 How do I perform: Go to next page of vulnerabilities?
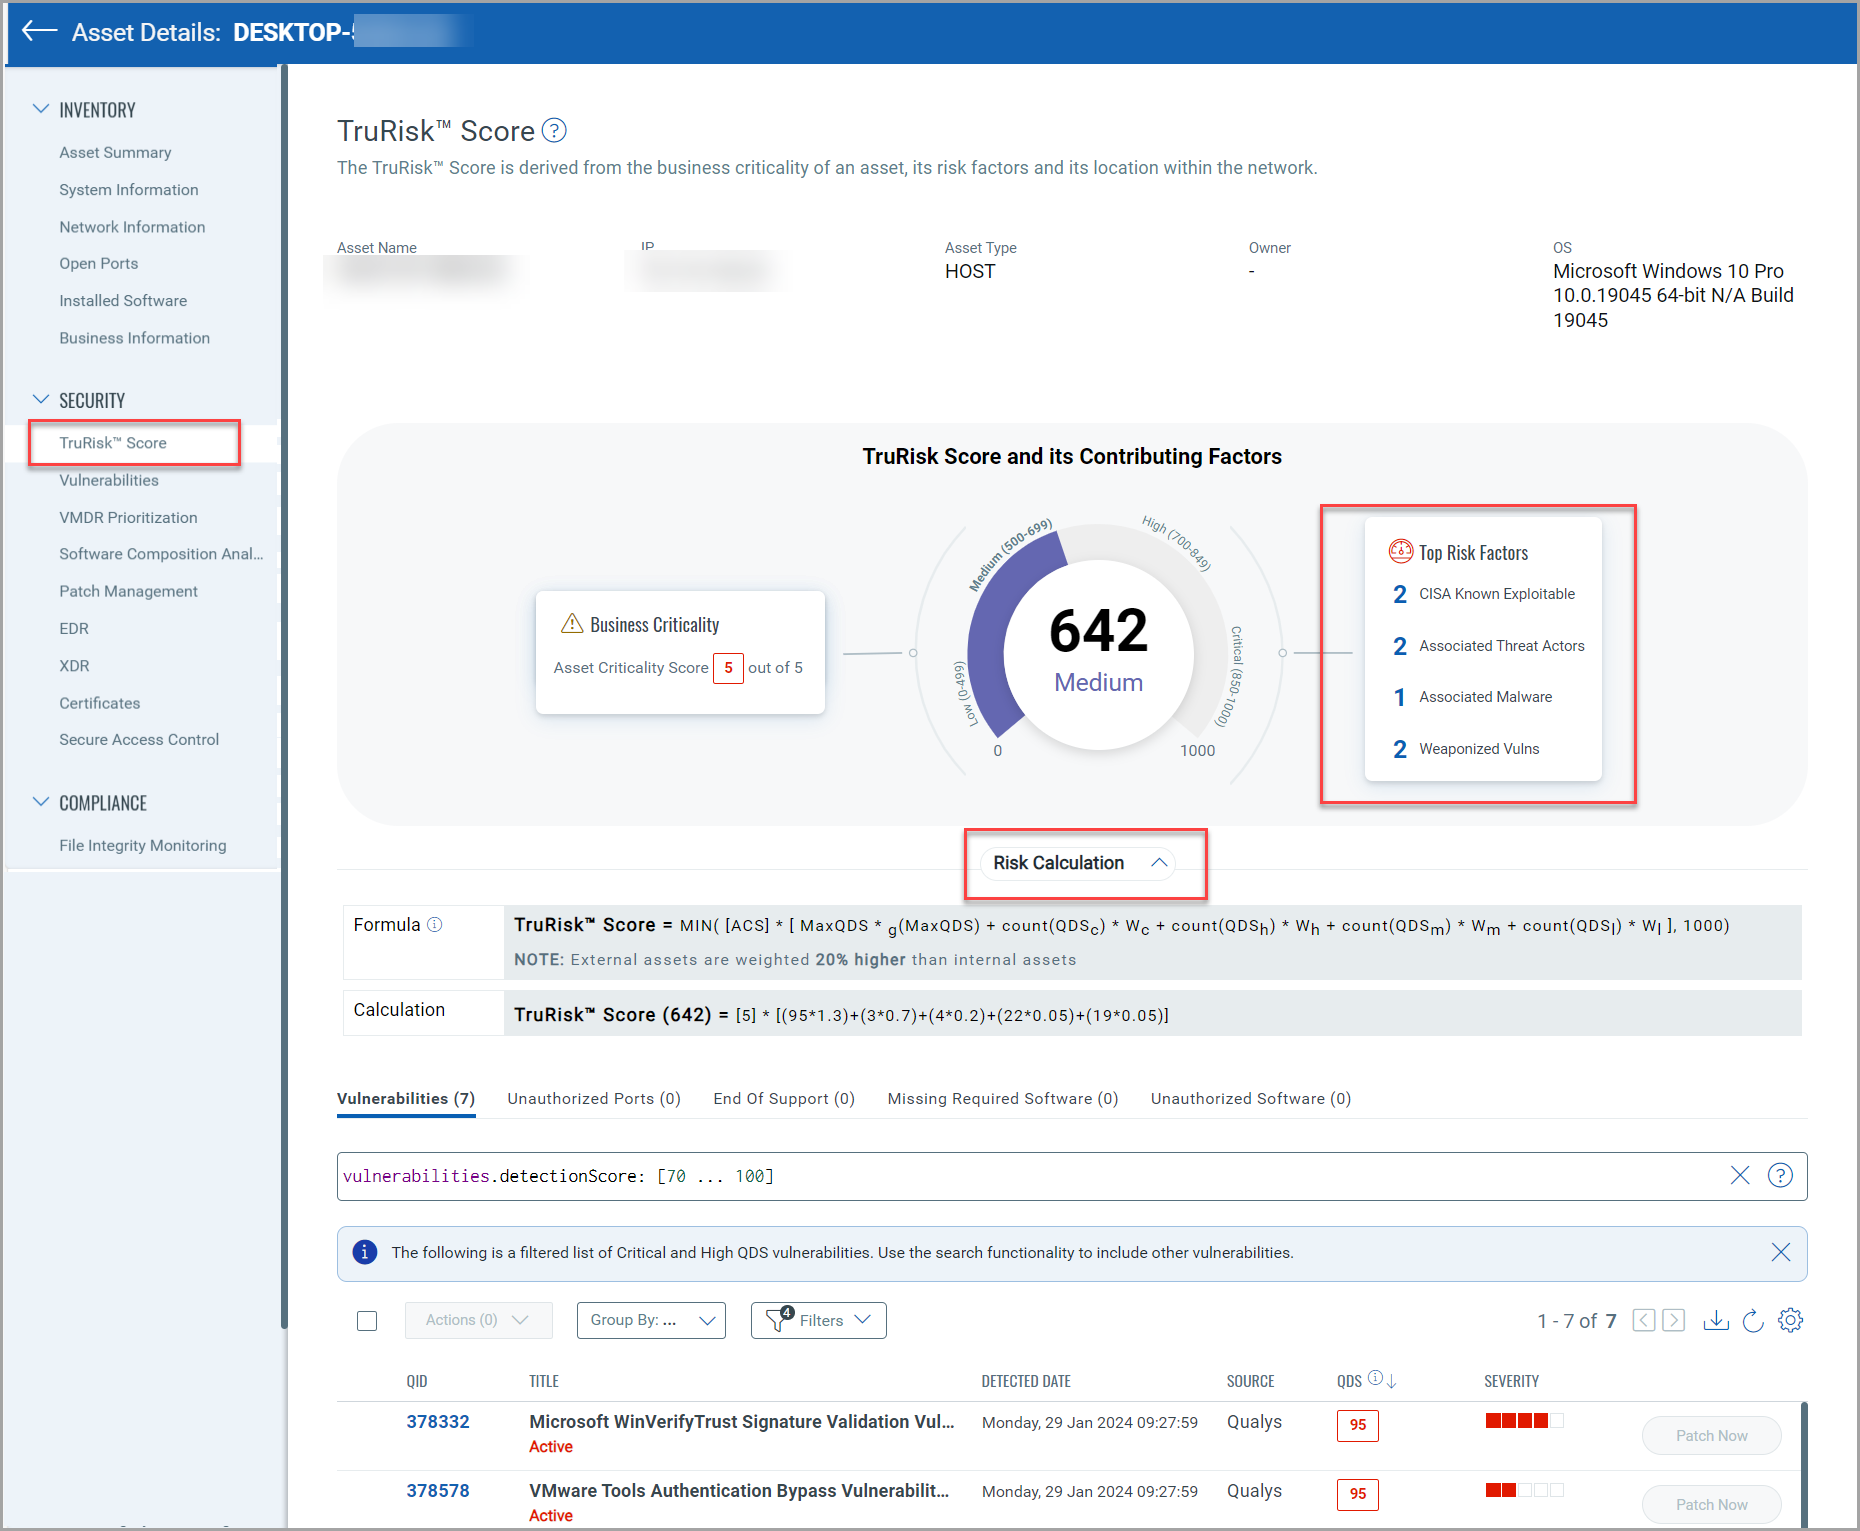click(x=1674, y=1320)
